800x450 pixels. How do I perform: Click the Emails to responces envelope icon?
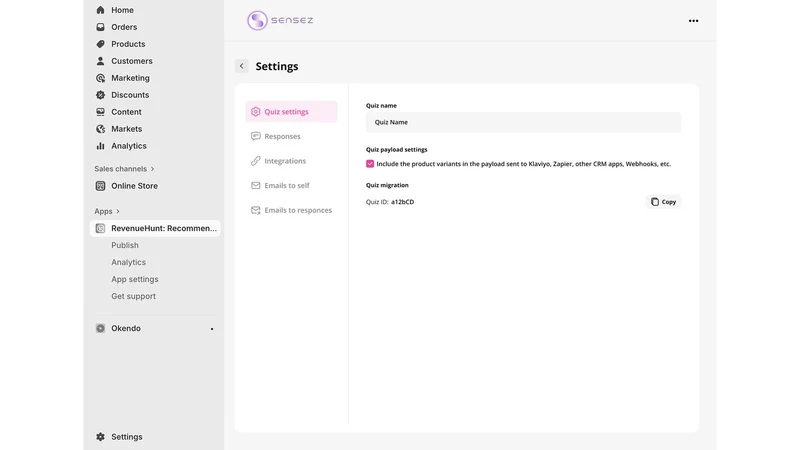pos(256,210)
